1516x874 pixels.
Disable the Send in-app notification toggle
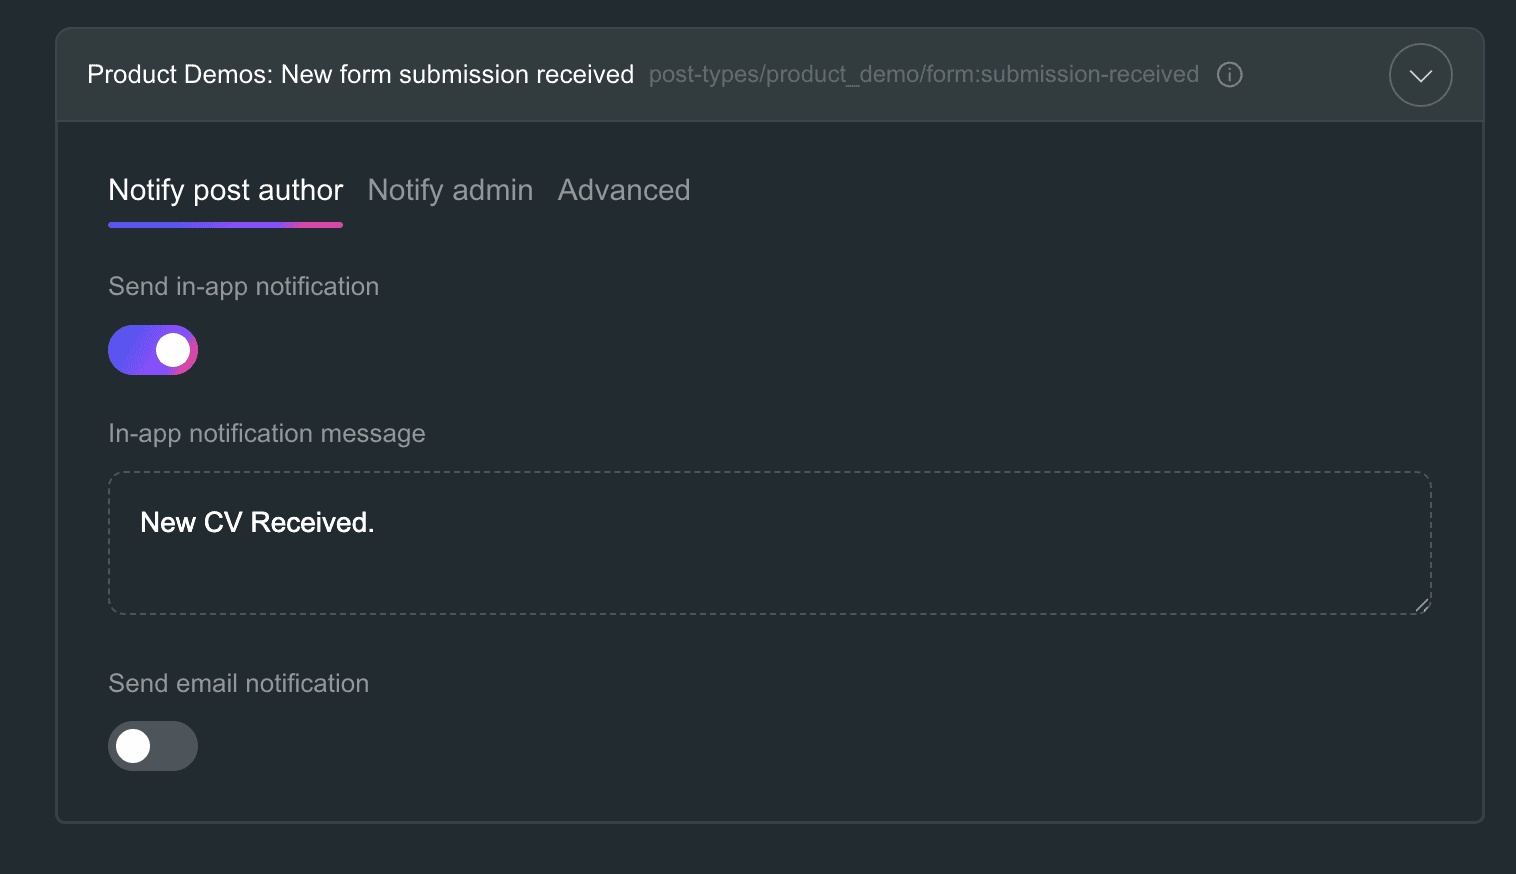coord(153,350)
